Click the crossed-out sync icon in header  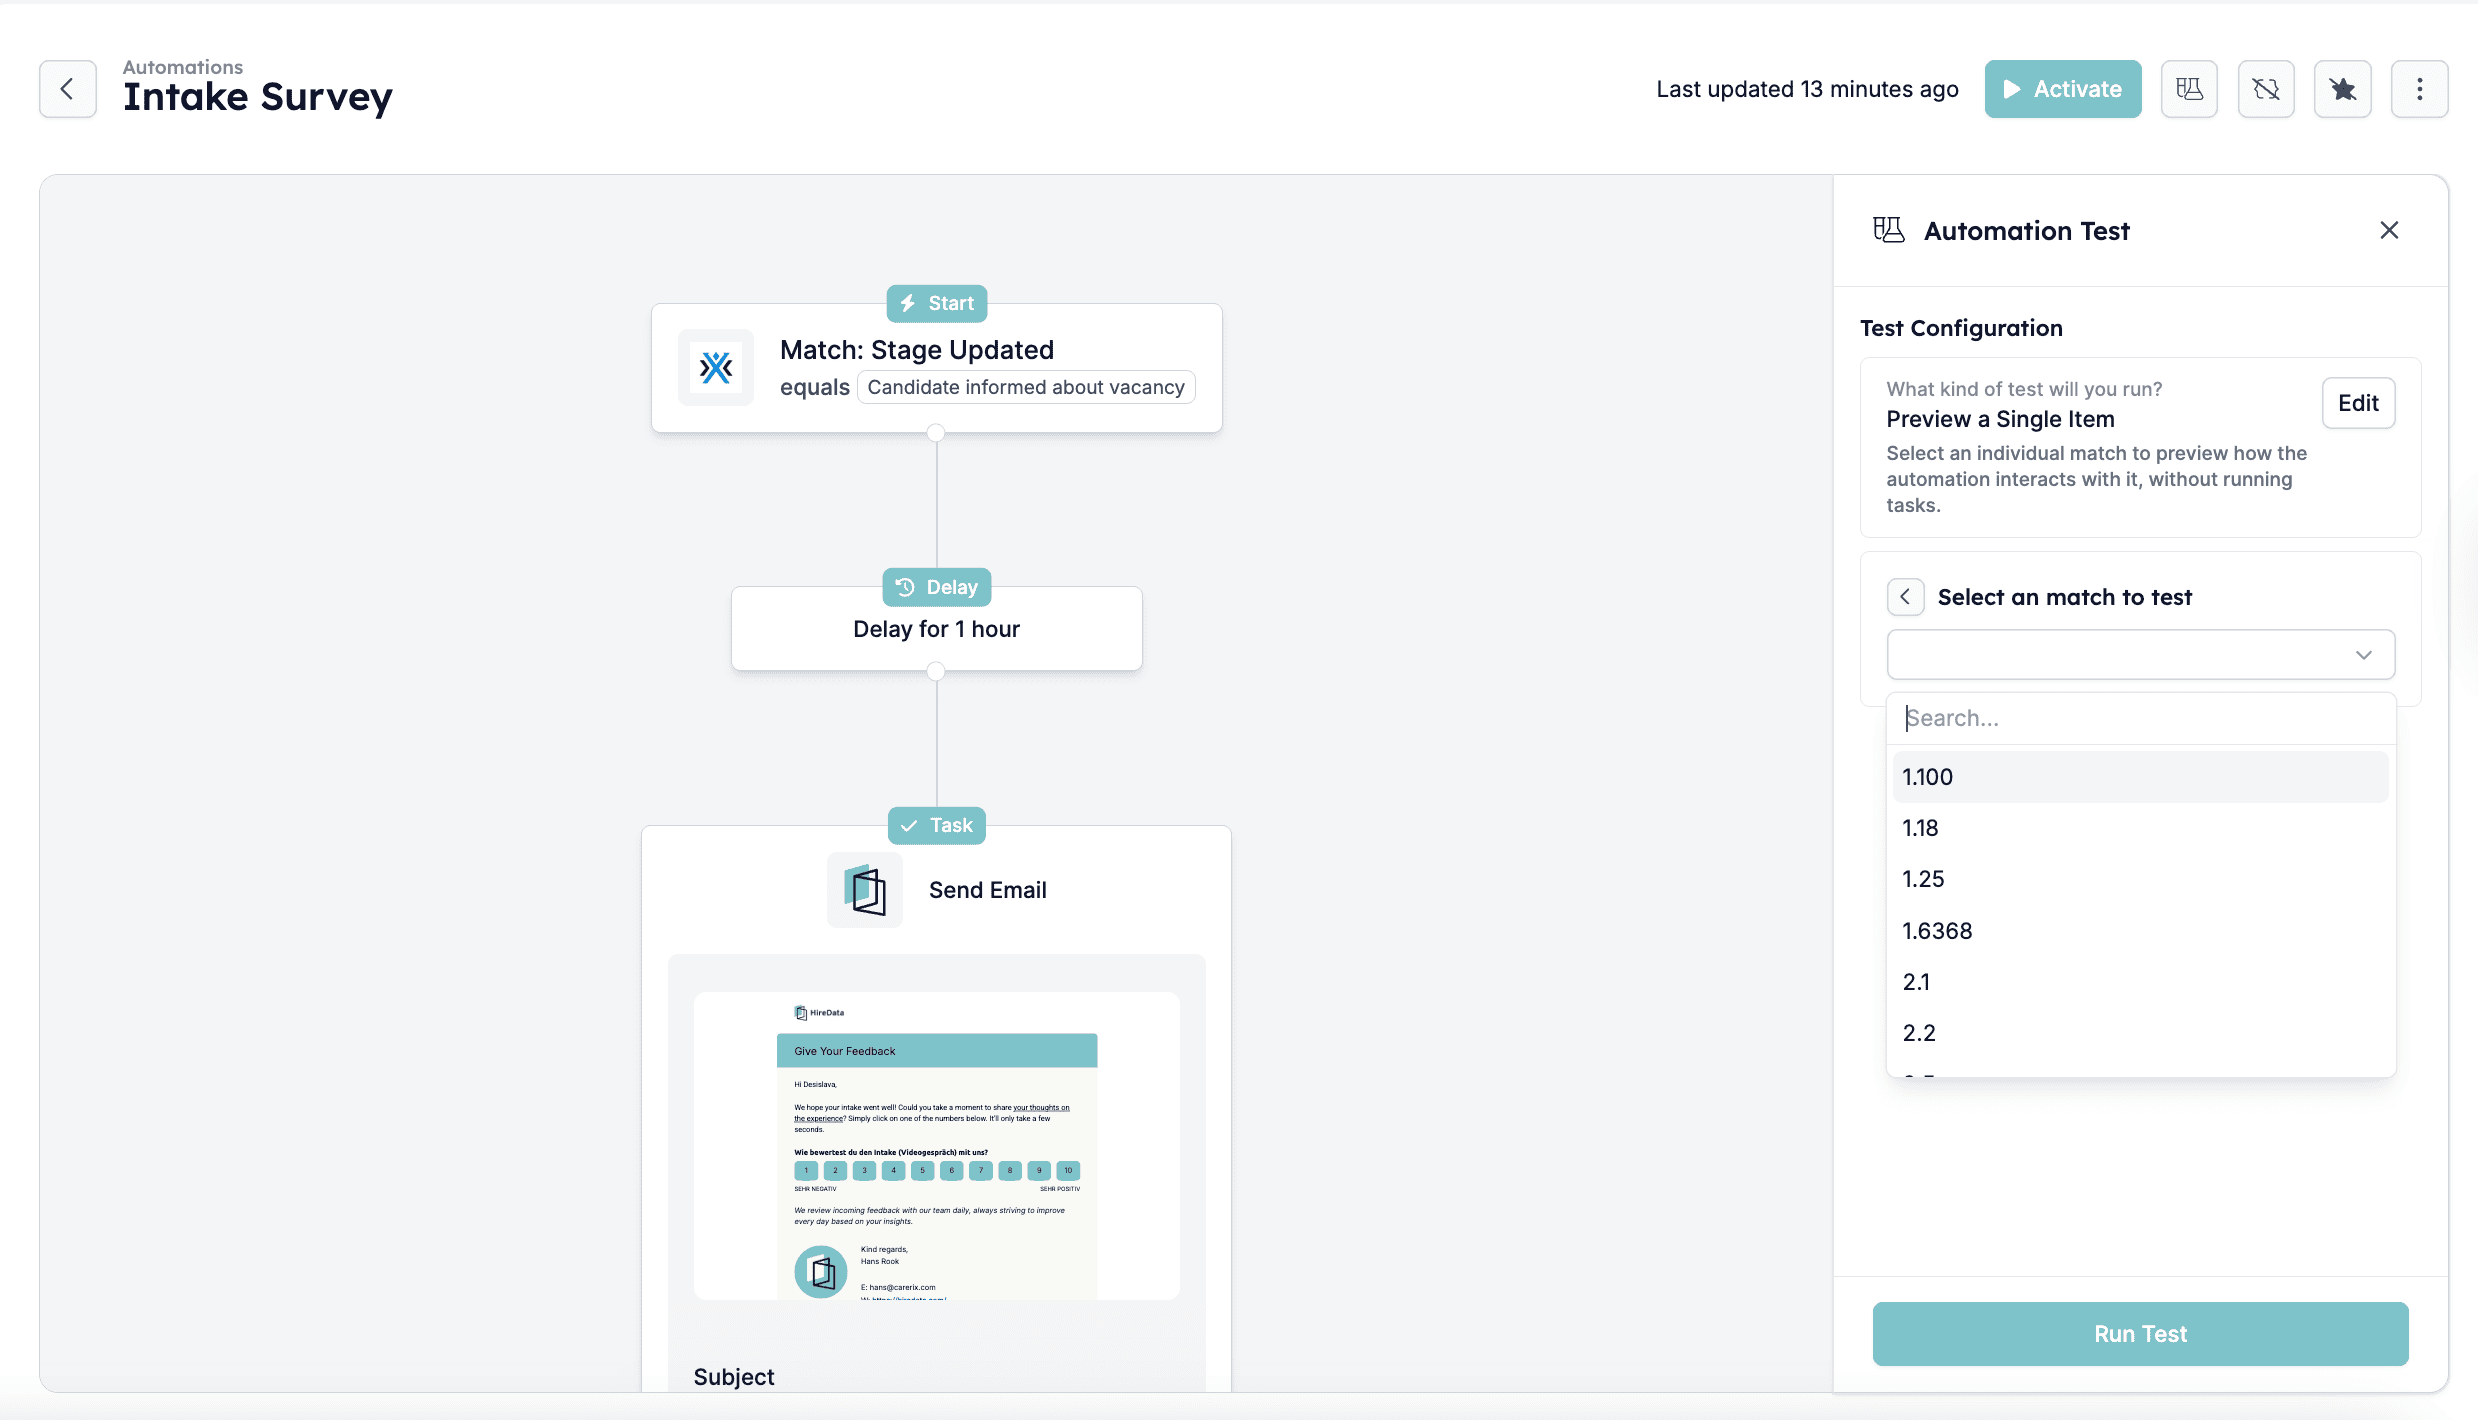pos(2266,89)
